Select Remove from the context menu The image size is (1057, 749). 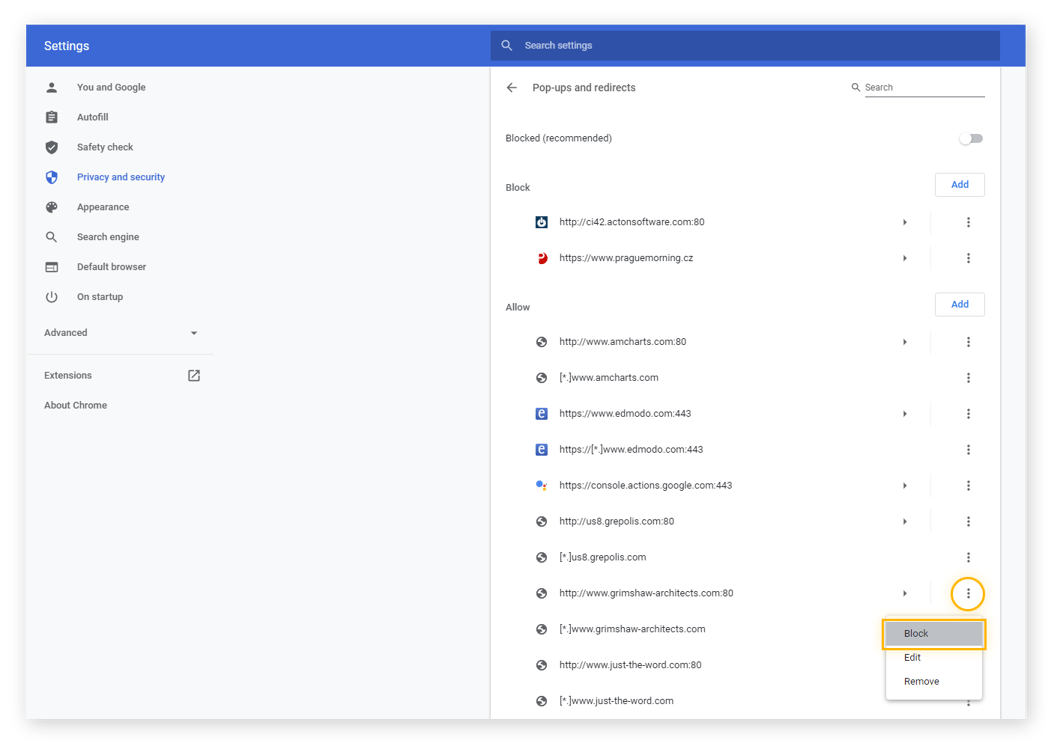point(920,681)
